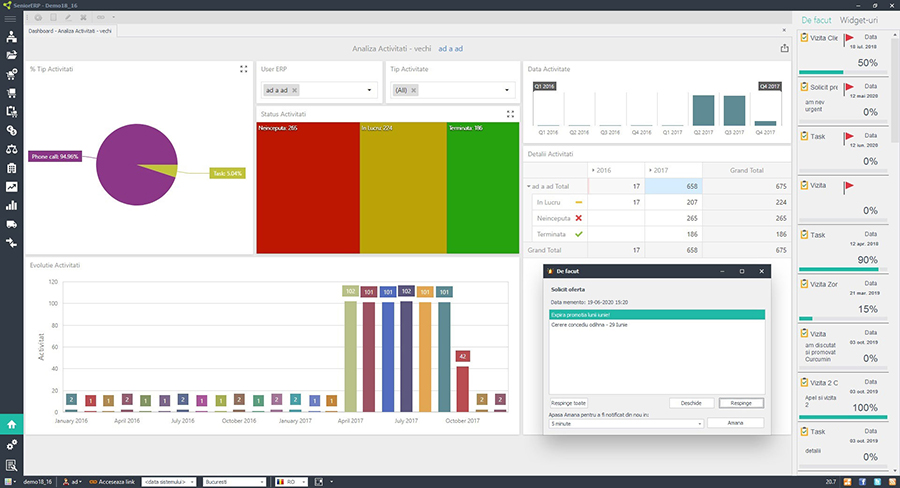The image size is (900, 488).
Task: Click the red flag on Solicit pre task
Action: (849, 87)
